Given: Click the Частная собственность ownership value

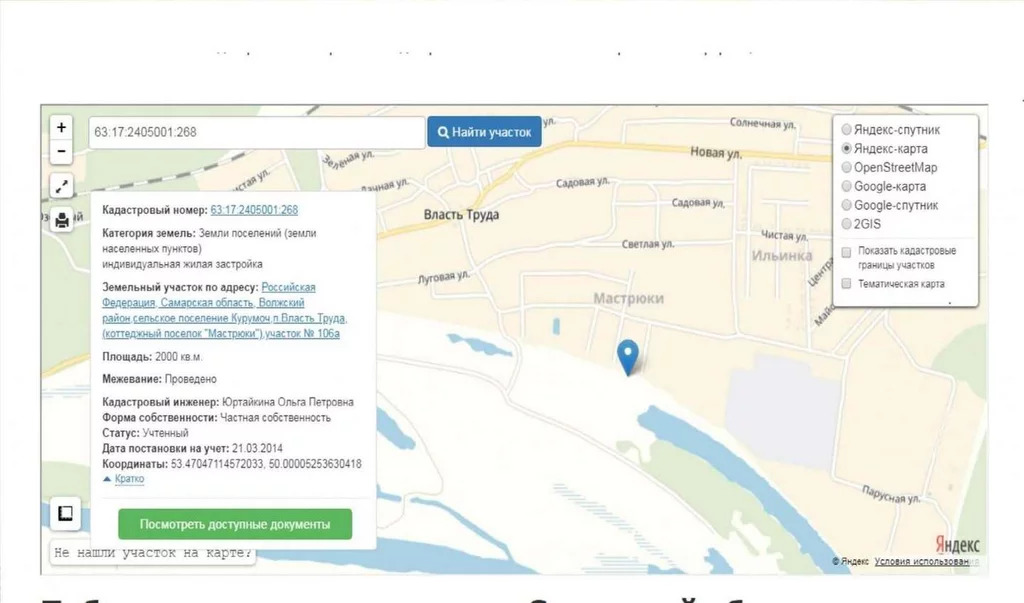Looking at the screenshot, I should pyautogui.click(x=276, y=417).
